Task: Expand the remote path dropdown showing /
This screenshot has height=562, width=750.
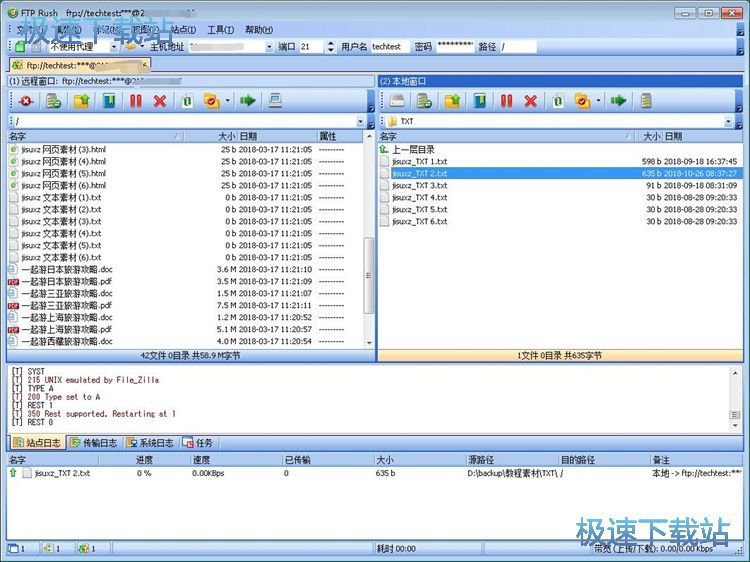Action: coord(361,121)
